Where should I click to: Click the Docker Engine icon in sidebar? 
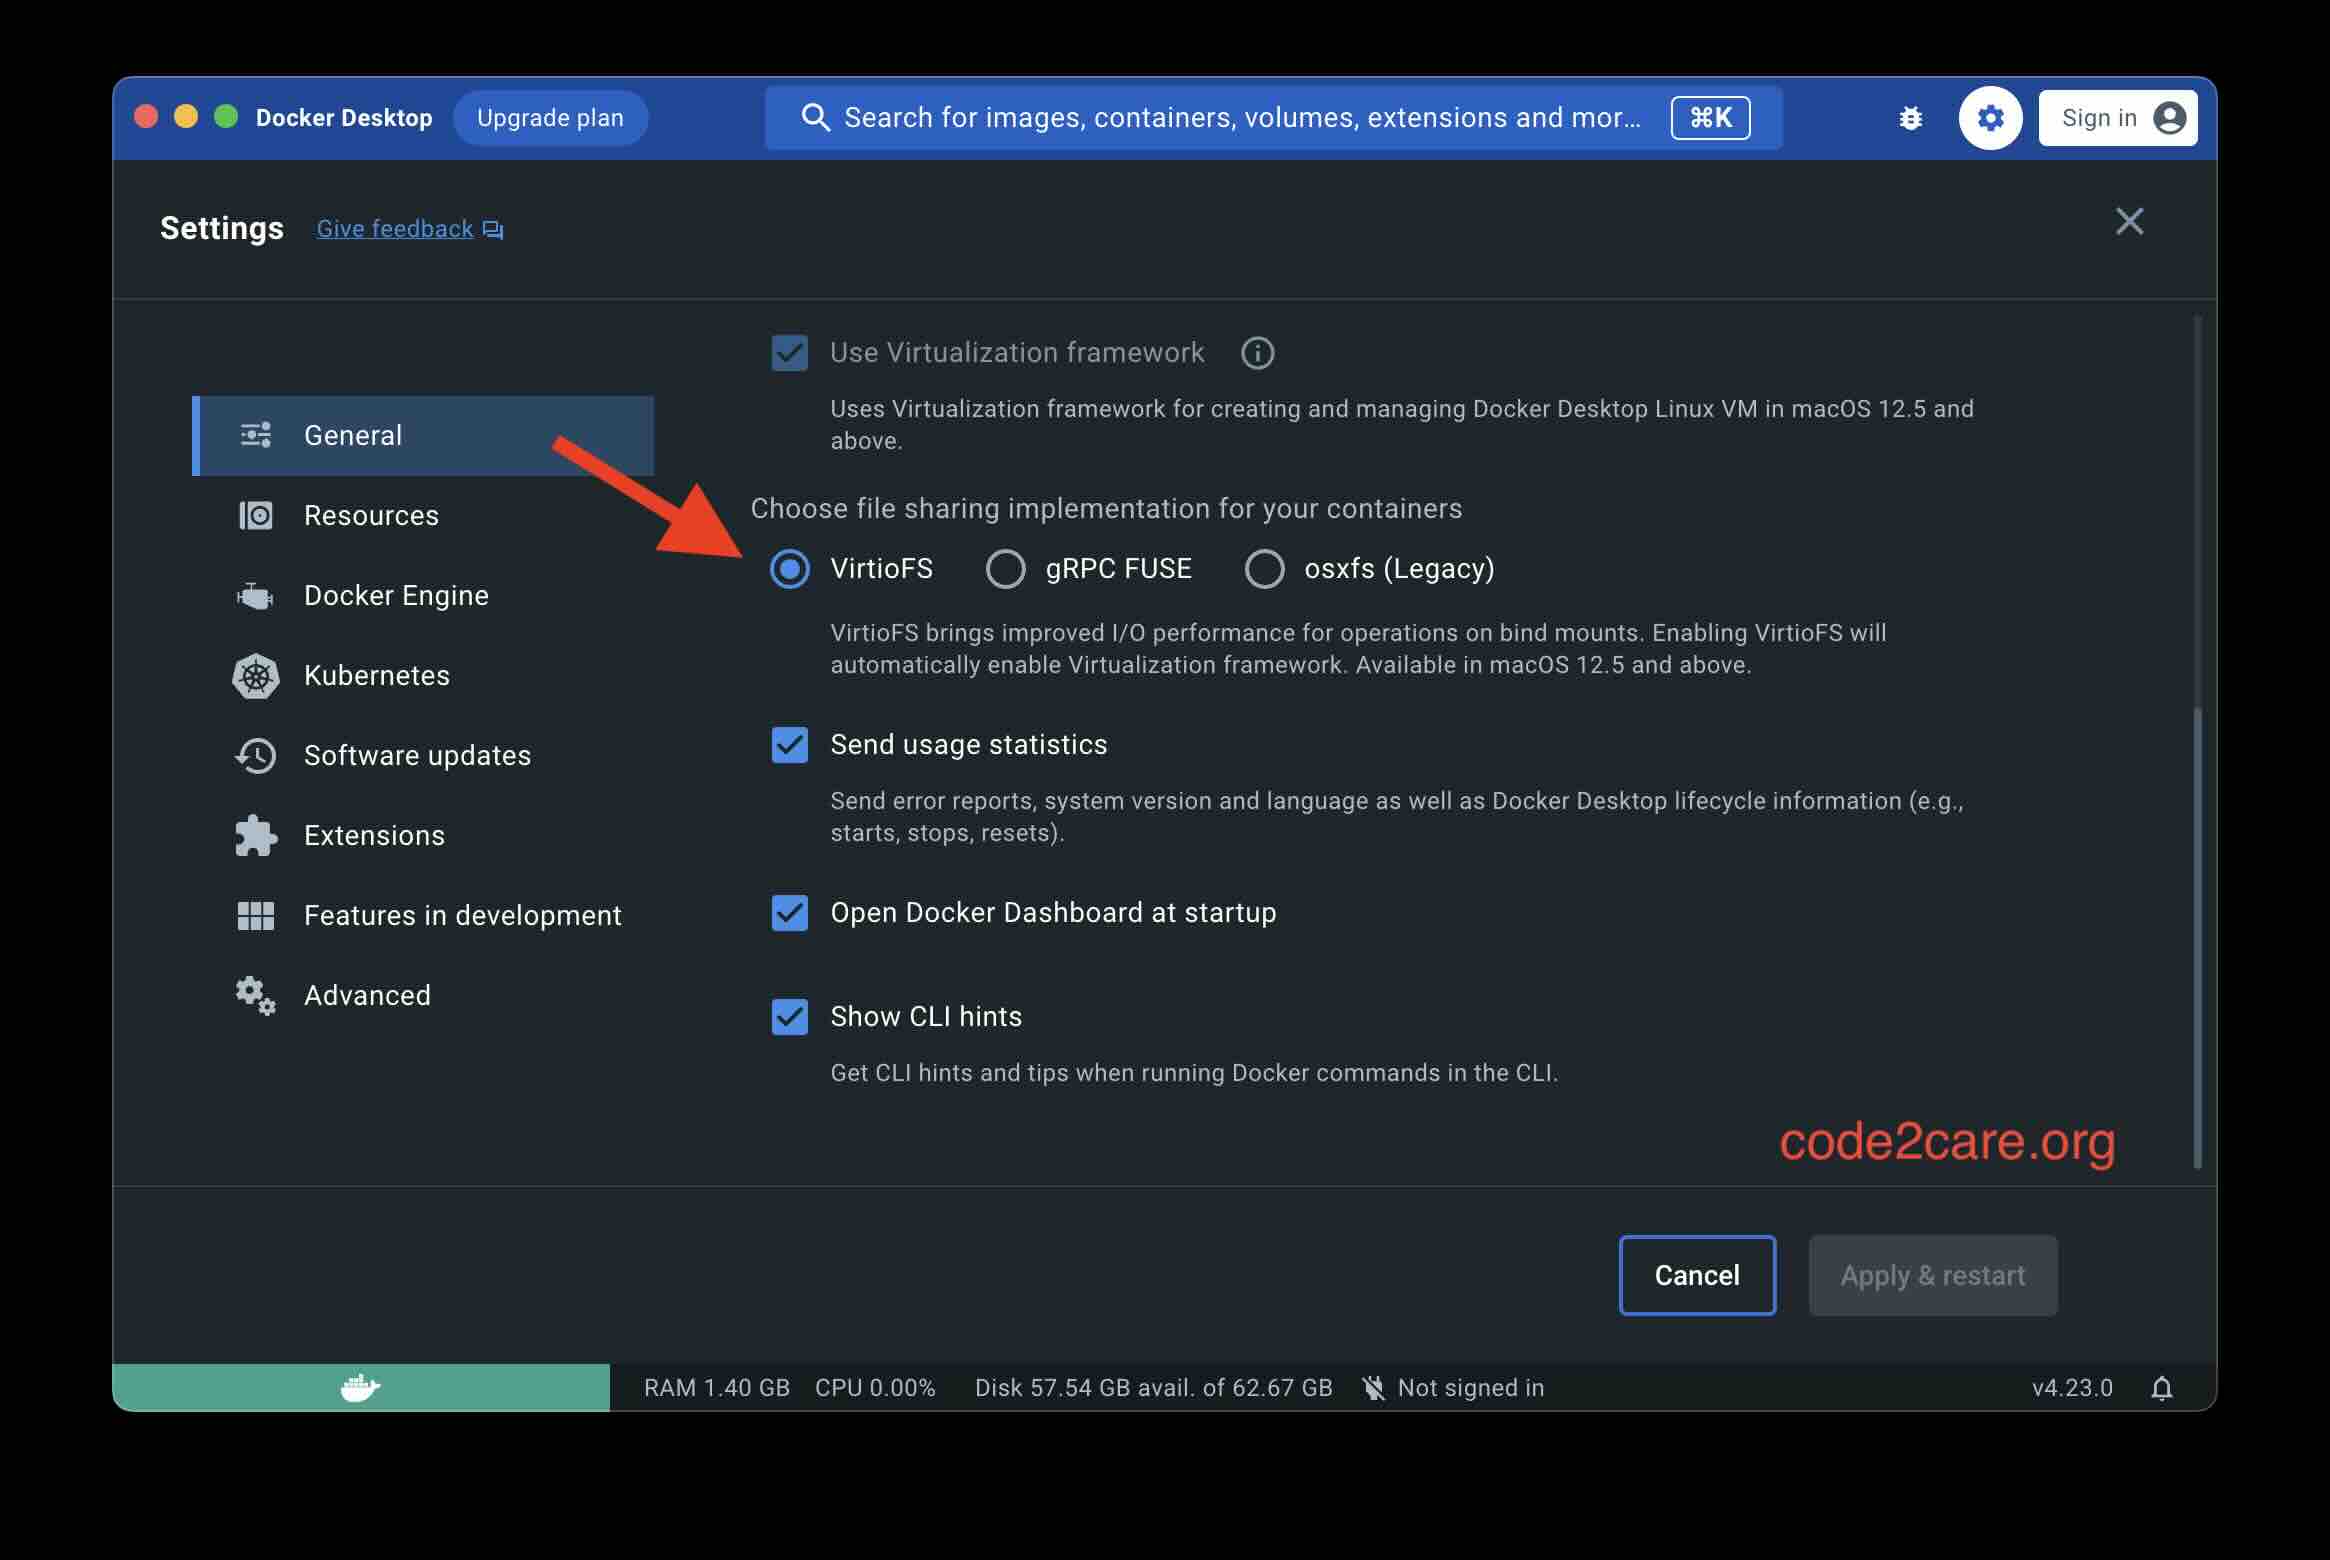coord(255,596)
